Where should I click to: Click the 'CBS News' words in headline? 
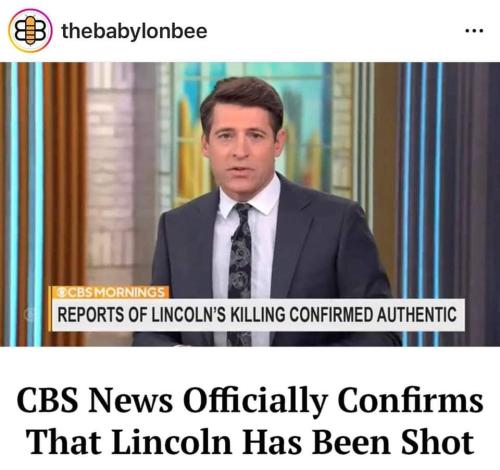click(95, 401)
